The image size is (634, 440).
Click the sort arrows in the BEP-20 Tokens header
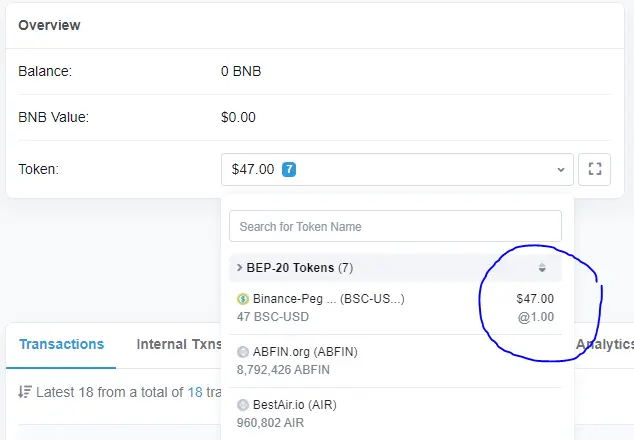pyautogui.click(x=542, y=267)
